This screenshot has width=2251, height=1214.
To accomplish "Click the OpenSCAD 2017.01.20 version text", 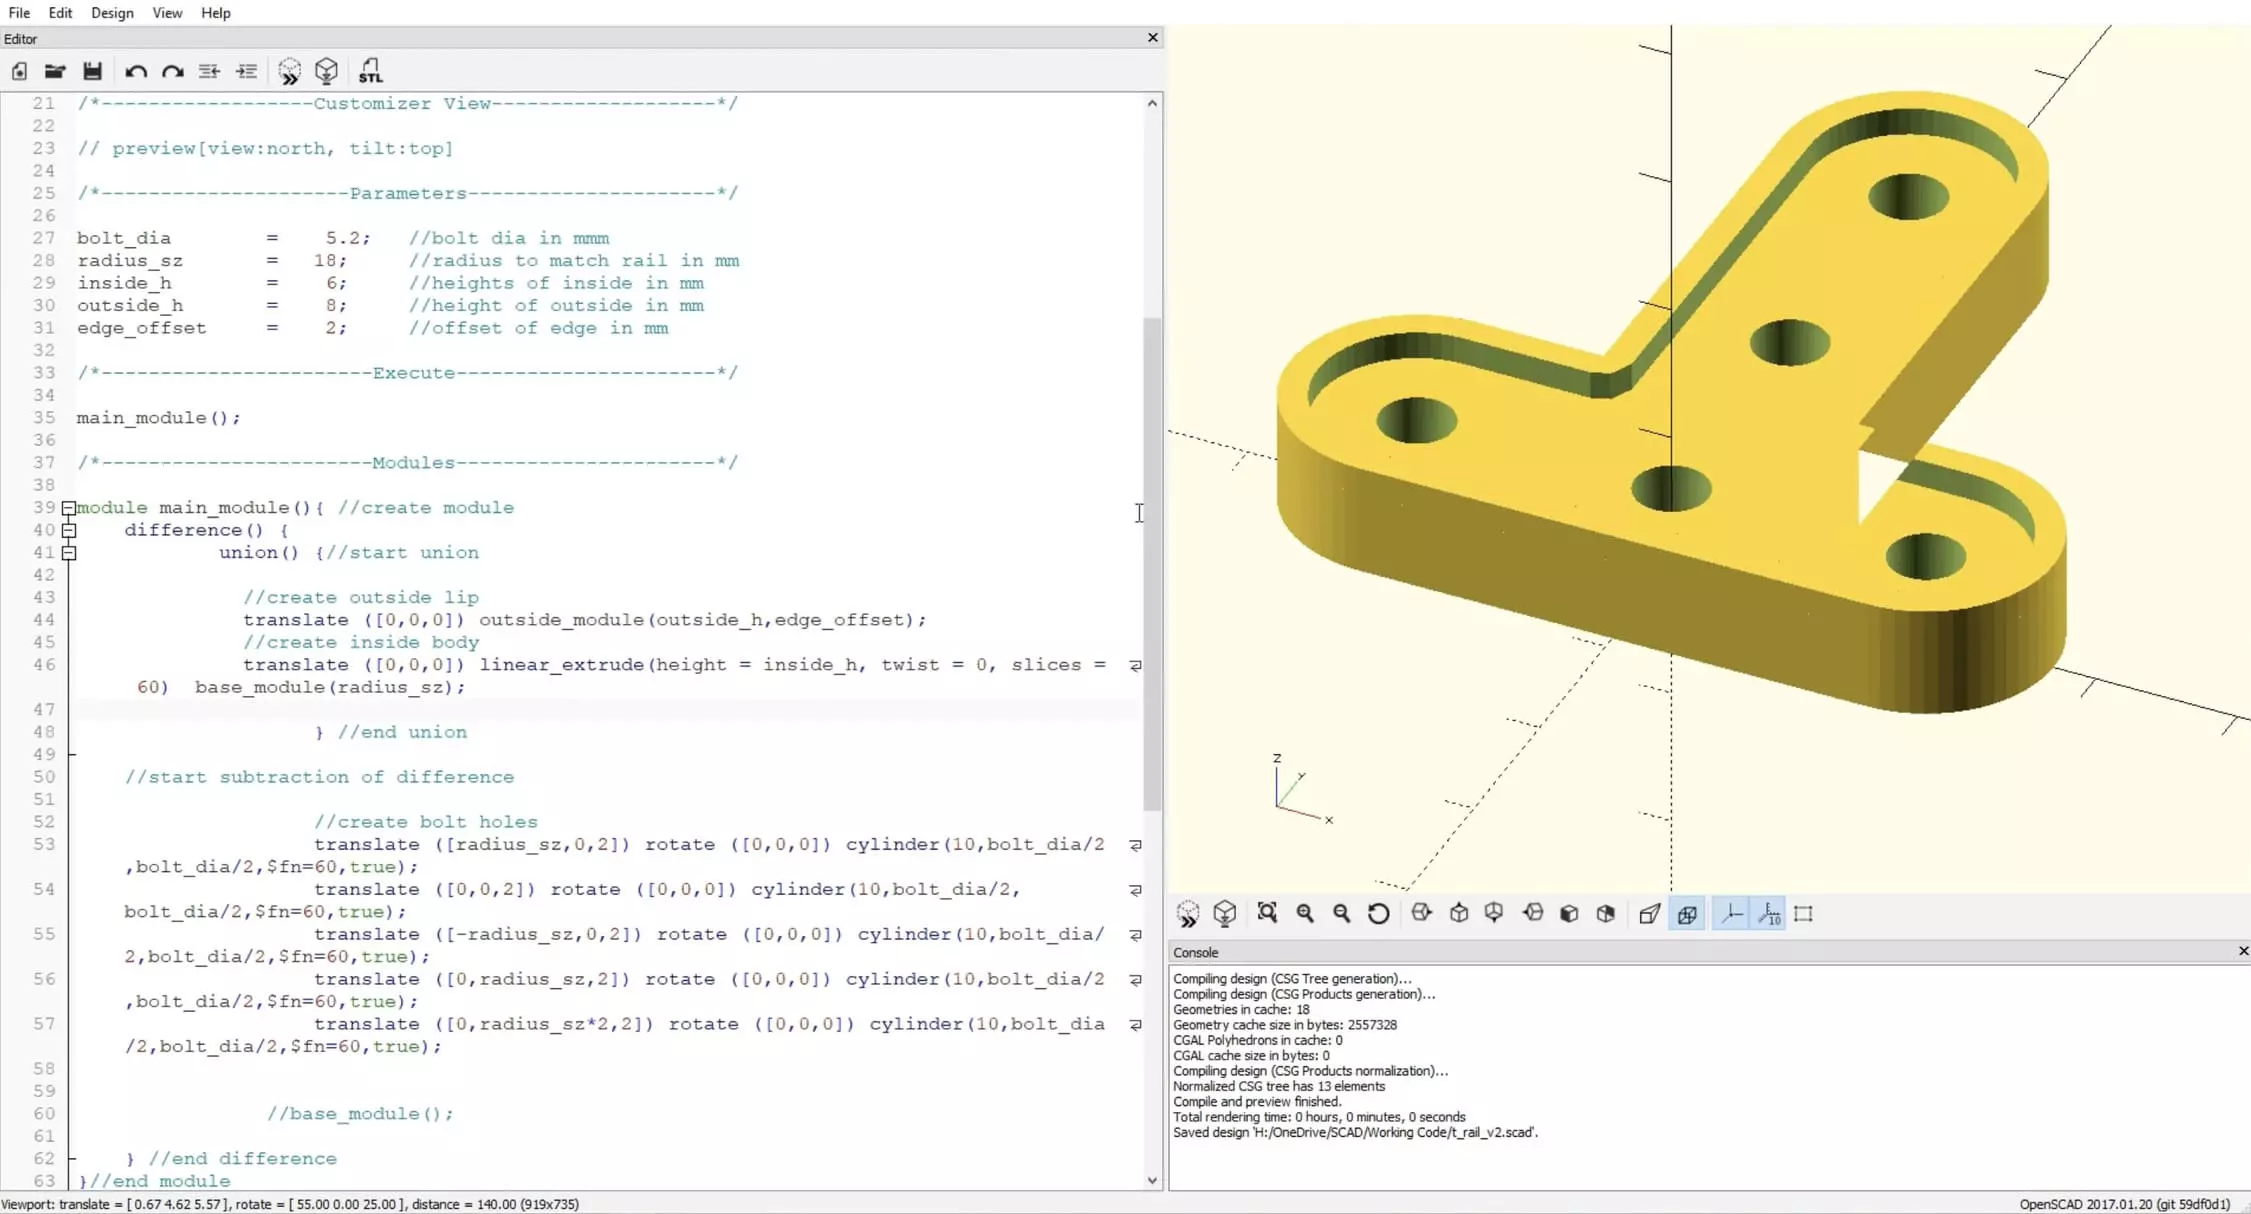I will tap(2124, 1204).
